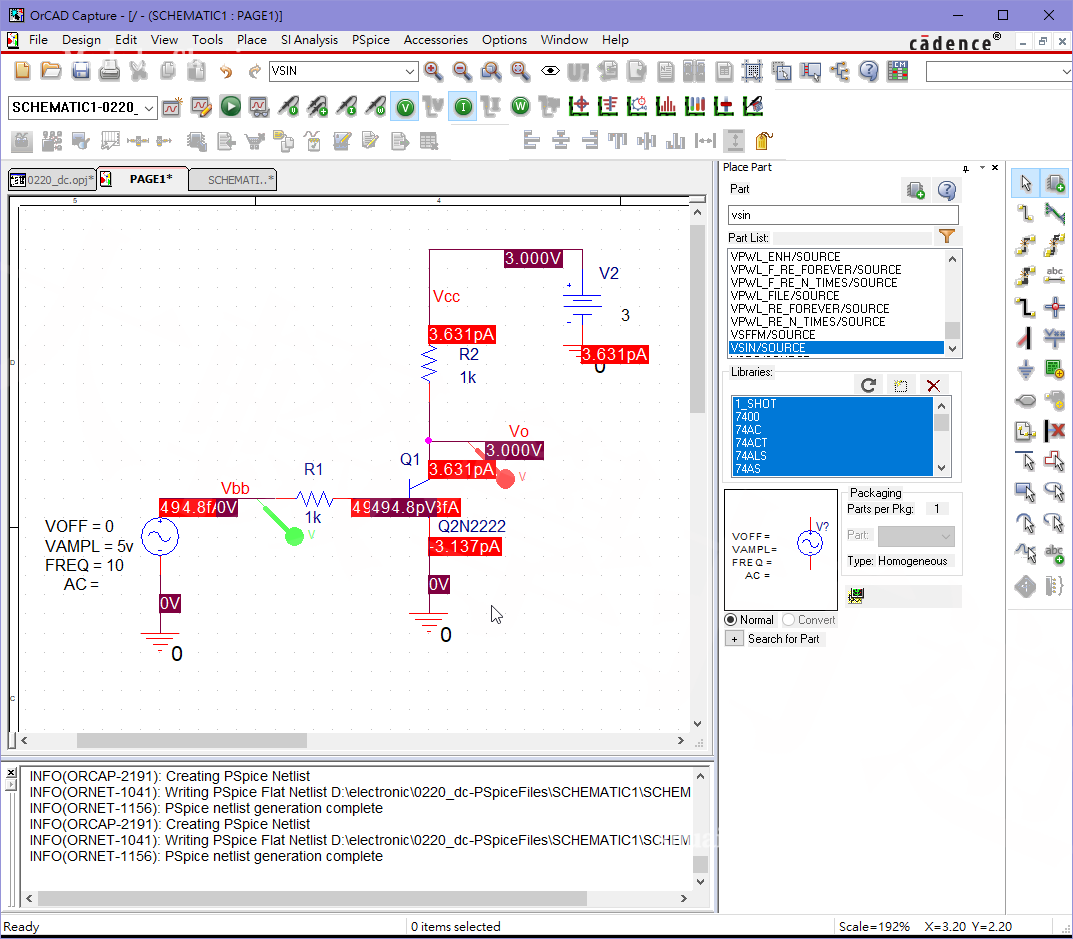Place a voltage-level marker probe
Screen dimensions: 1073x939
[x=289, y=107]
